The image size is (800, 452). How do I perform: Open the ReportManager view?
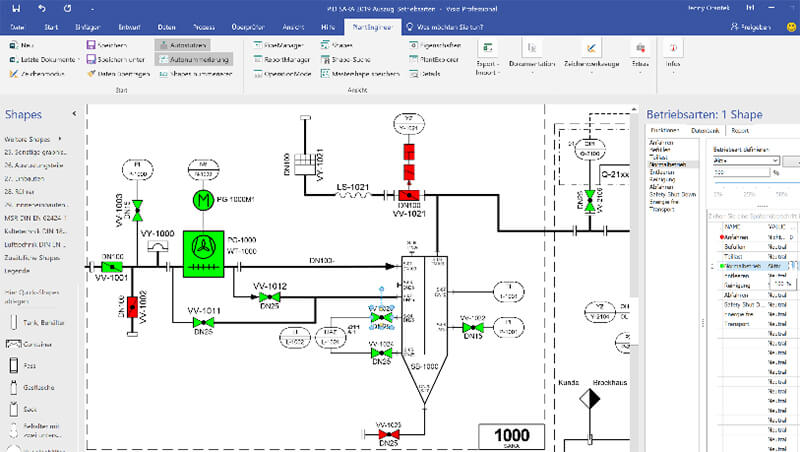282,59
